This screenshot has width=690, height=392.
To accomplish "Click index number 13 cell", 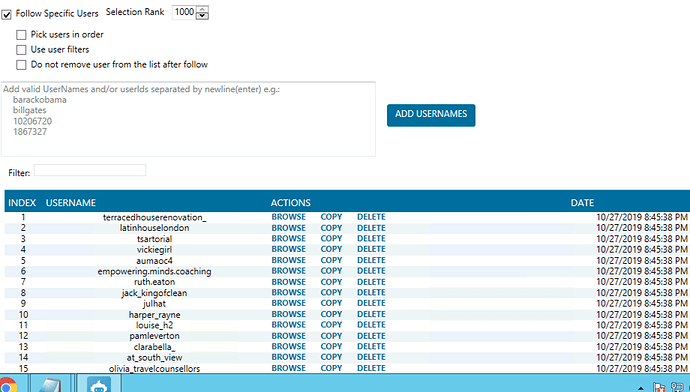I will [x=23, y=347].
